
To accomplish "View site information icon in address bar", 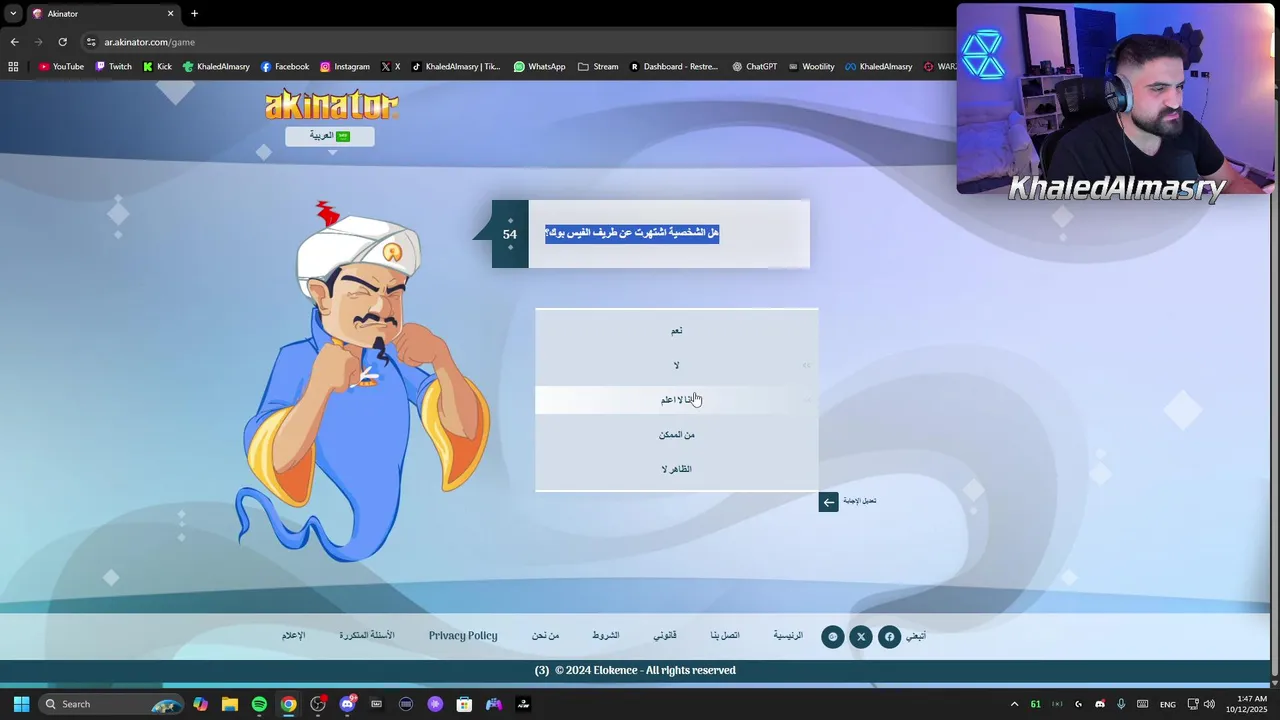I will pos(91,42).
